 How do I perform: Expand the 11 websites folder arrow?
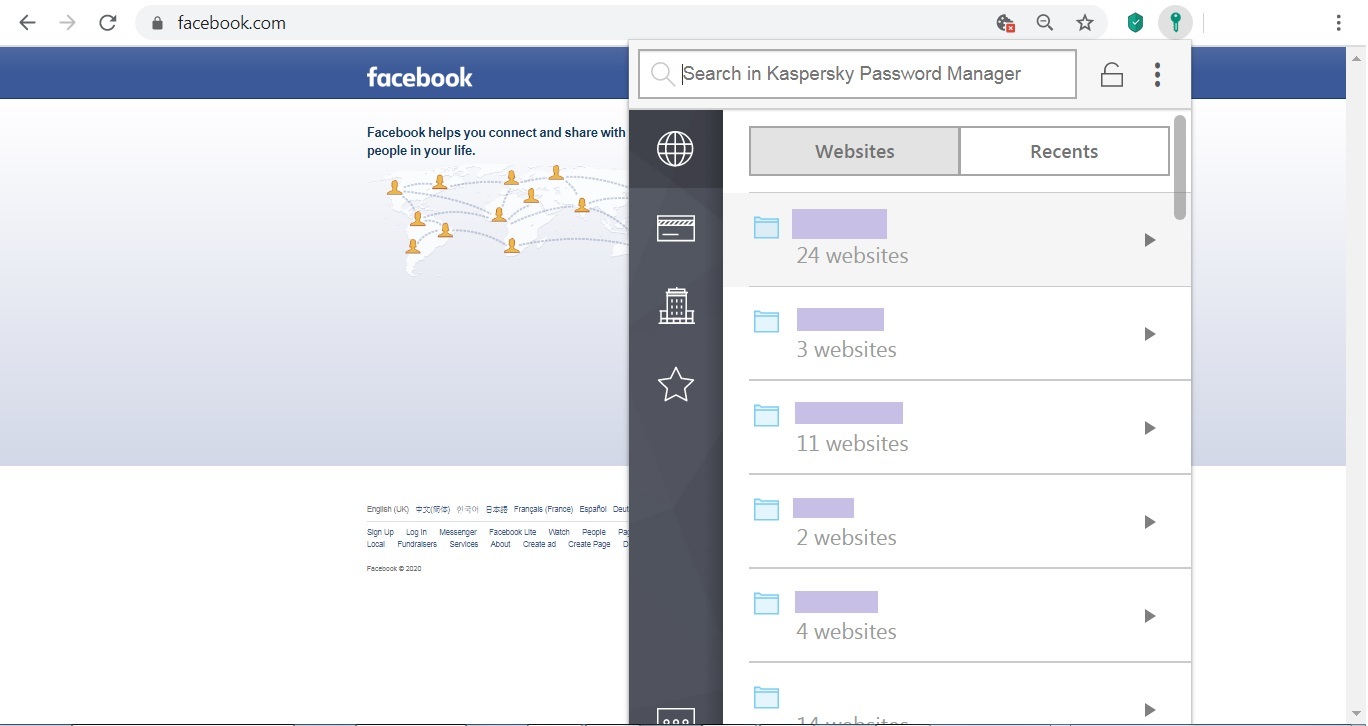click(x=1150, y=428)
